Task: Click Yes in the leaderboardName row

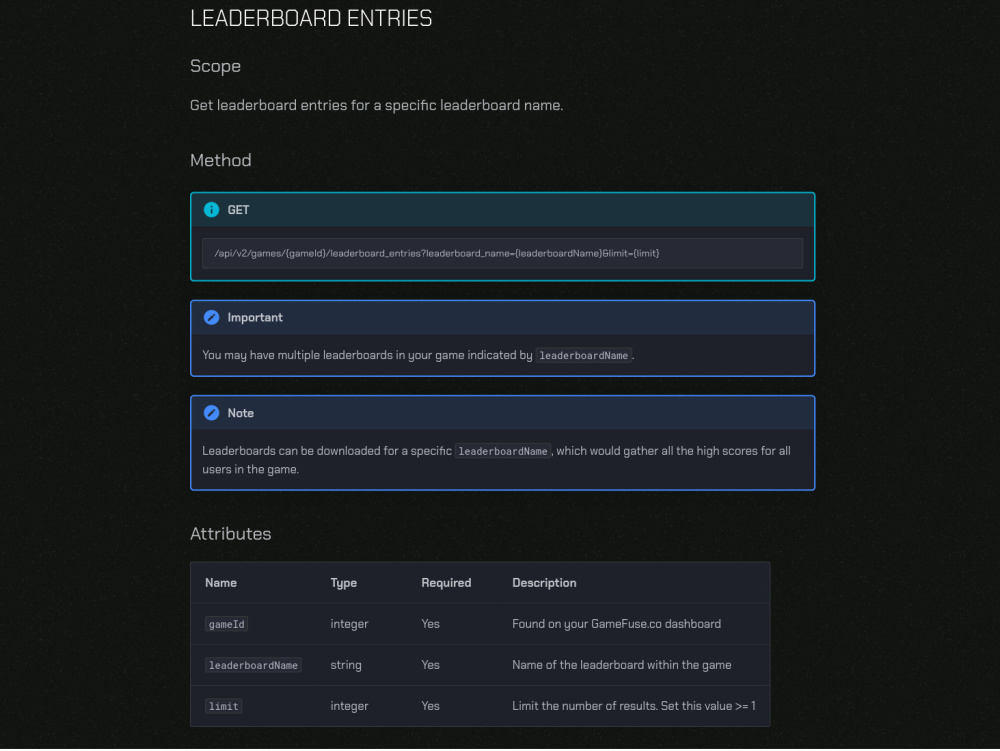Action: (430, 665)
